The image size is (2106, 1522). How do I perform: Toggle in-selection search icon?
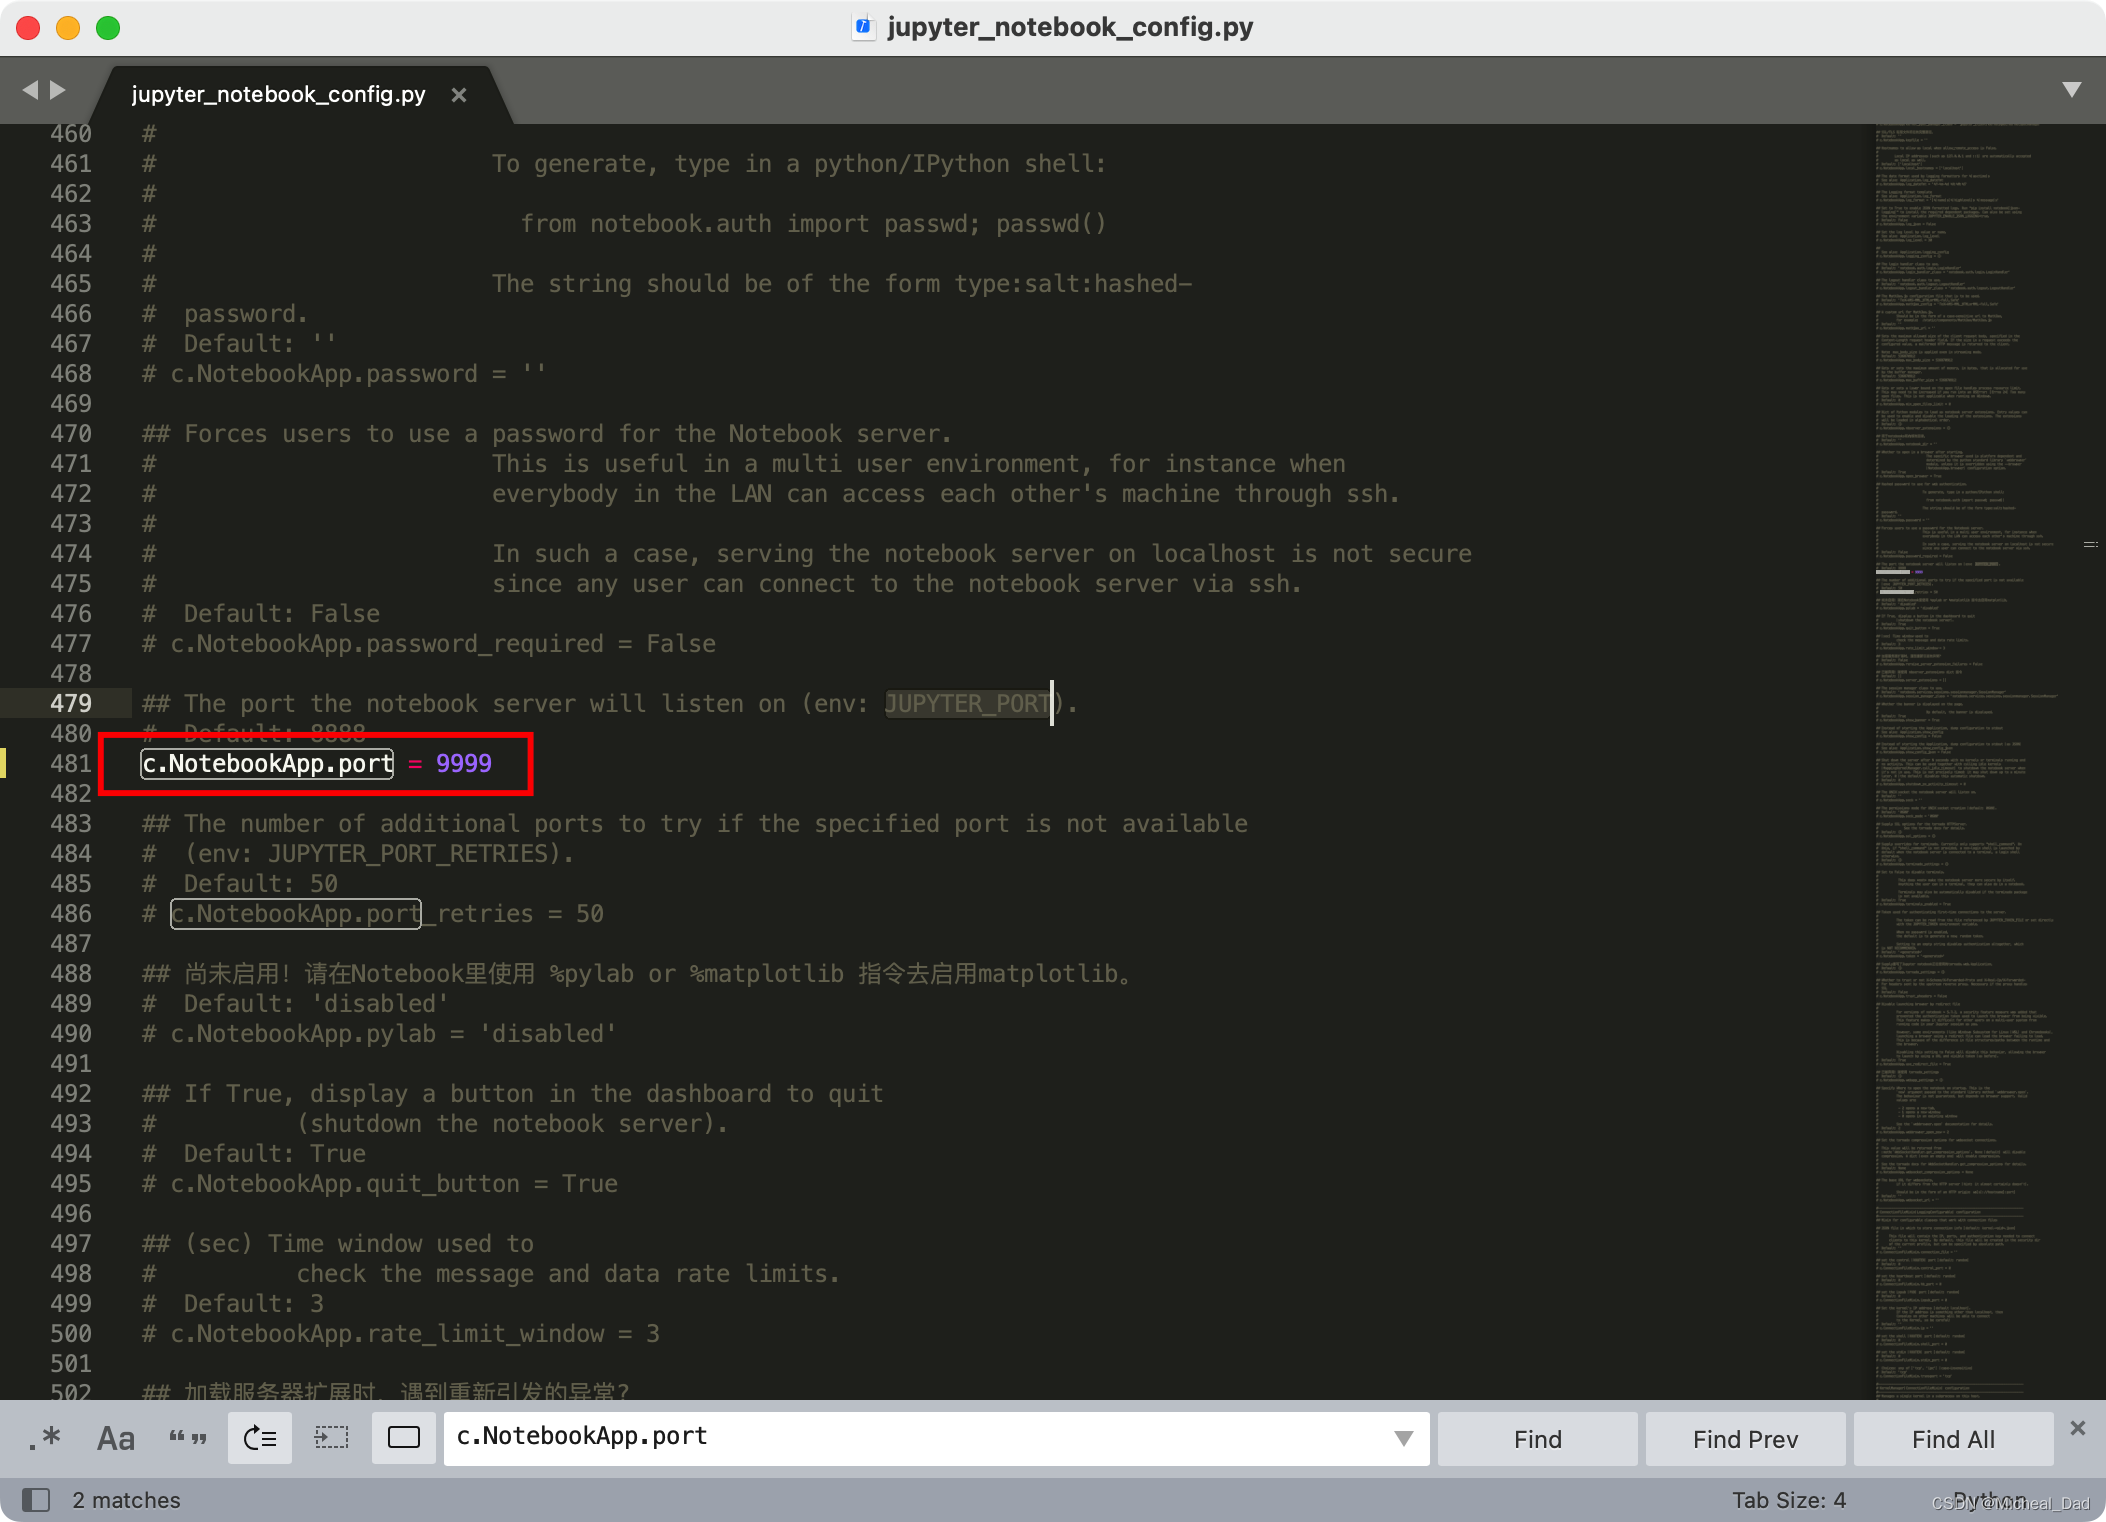point(331,1439)
